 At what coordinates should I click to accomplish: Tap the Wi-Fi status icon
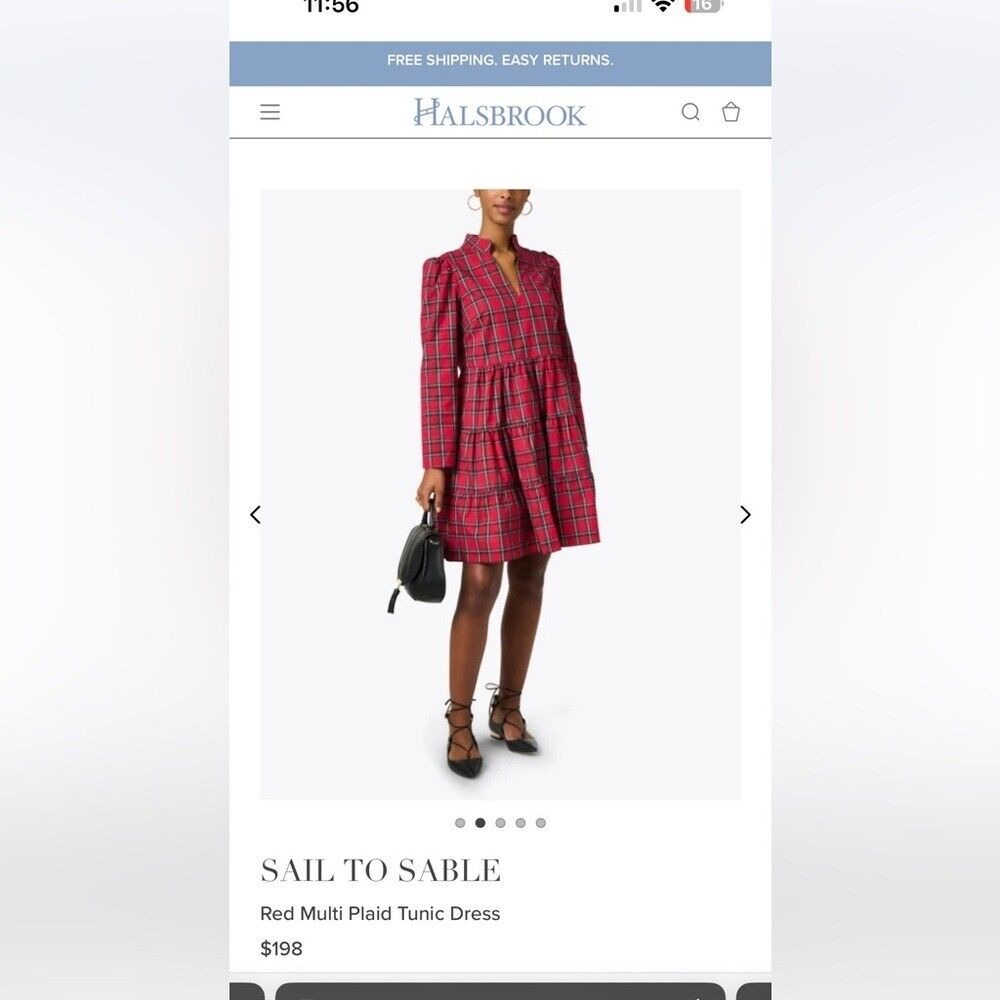tap(663, 6)
